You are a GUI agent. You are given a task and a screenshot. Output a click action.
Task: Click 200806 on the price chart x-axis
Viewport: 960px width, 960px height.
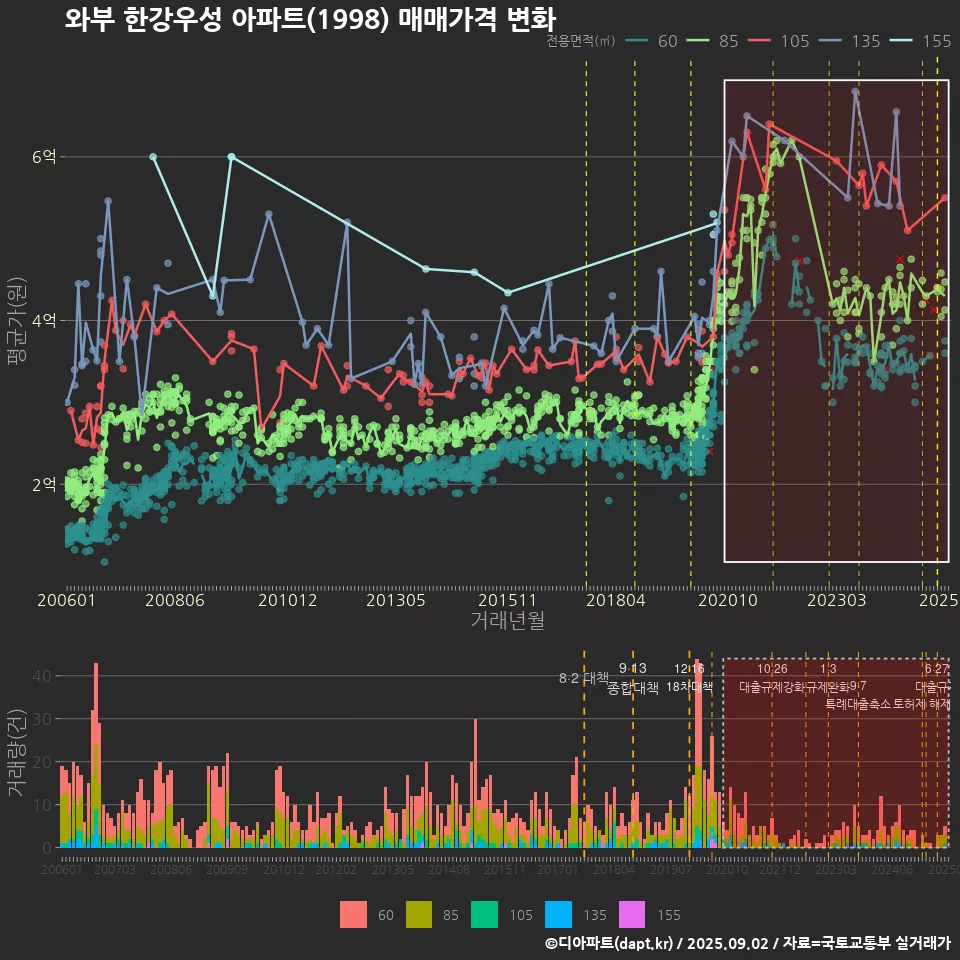pyautogui.click(x=174, y=600)
